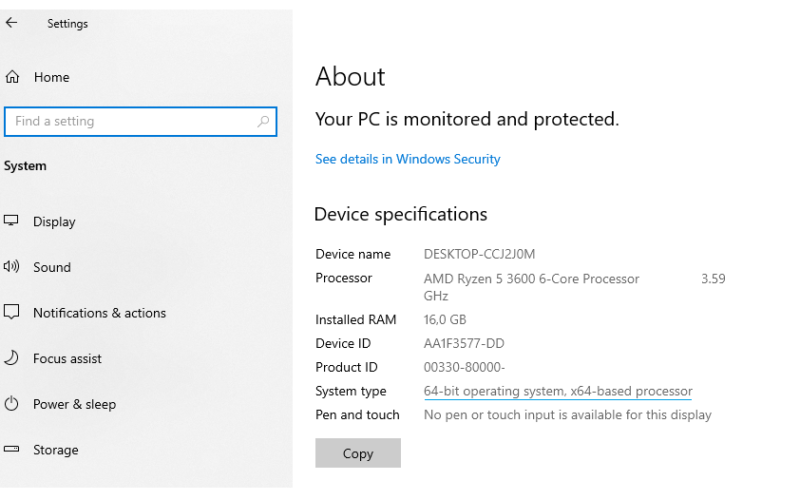Click the Sound speaker icon
Screen dimensions: 800x500
click(x=11, y=266)
